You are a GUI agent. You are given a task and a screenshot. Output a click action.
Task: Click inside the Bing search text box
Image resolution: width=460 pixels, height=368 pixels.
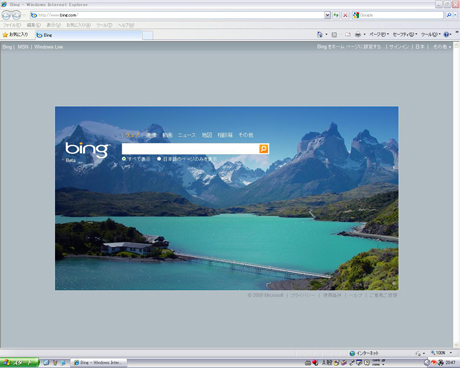point(190,149)
